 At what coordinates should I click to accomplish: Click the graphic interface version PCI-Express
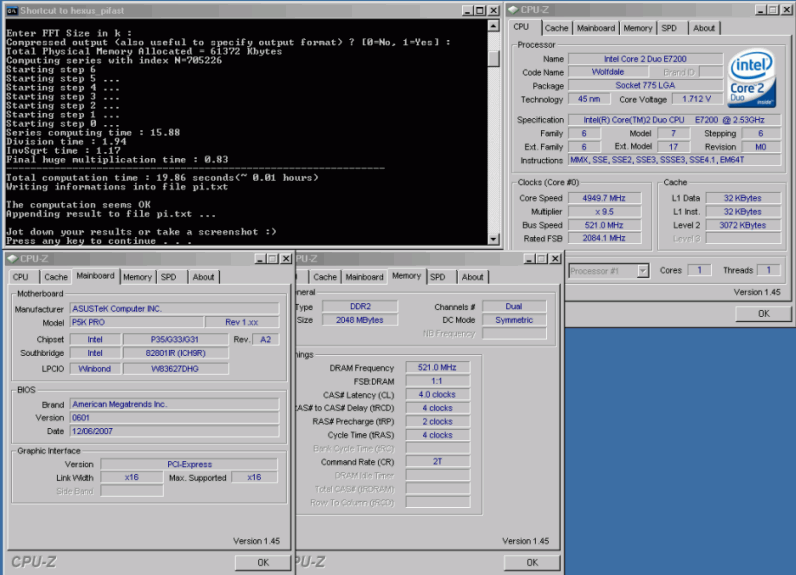click(x=189, y=464)
